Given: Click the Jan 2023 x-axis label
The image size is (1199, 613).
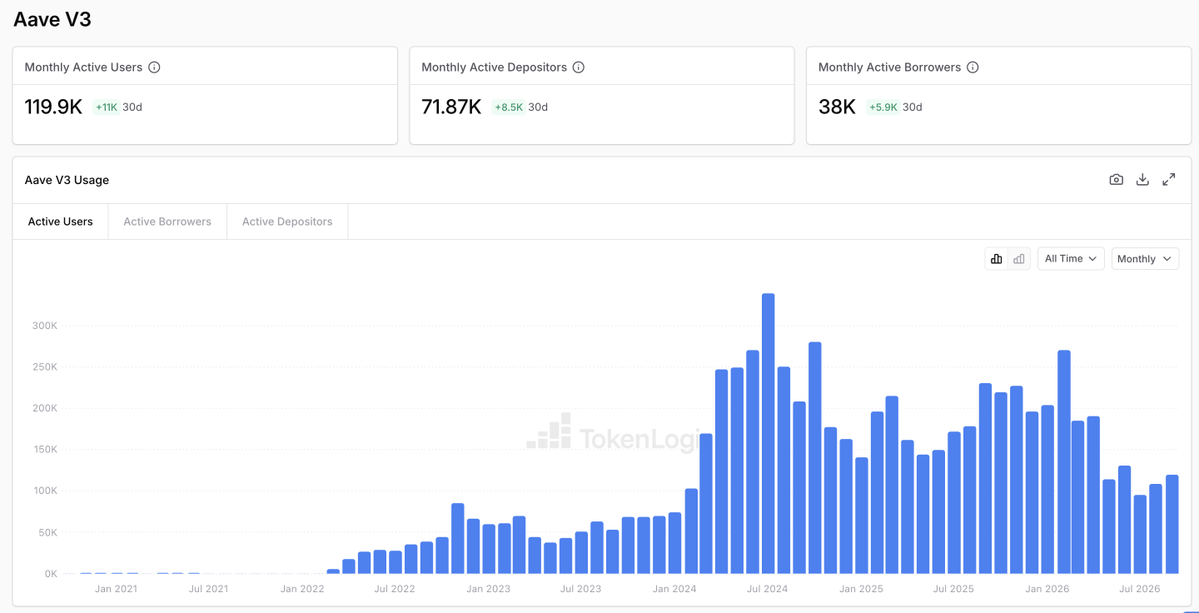Looking at the screenshot, I should coord(488,589).
